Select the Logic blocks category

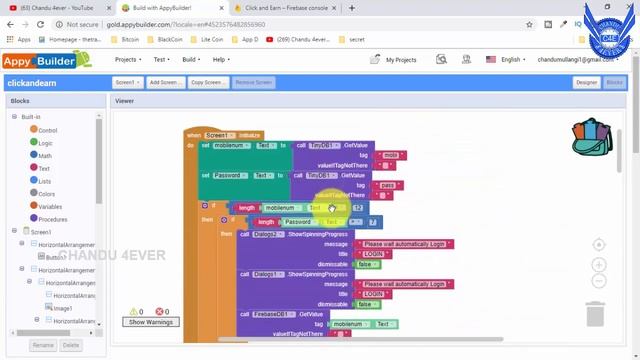(x=41, y=142)
